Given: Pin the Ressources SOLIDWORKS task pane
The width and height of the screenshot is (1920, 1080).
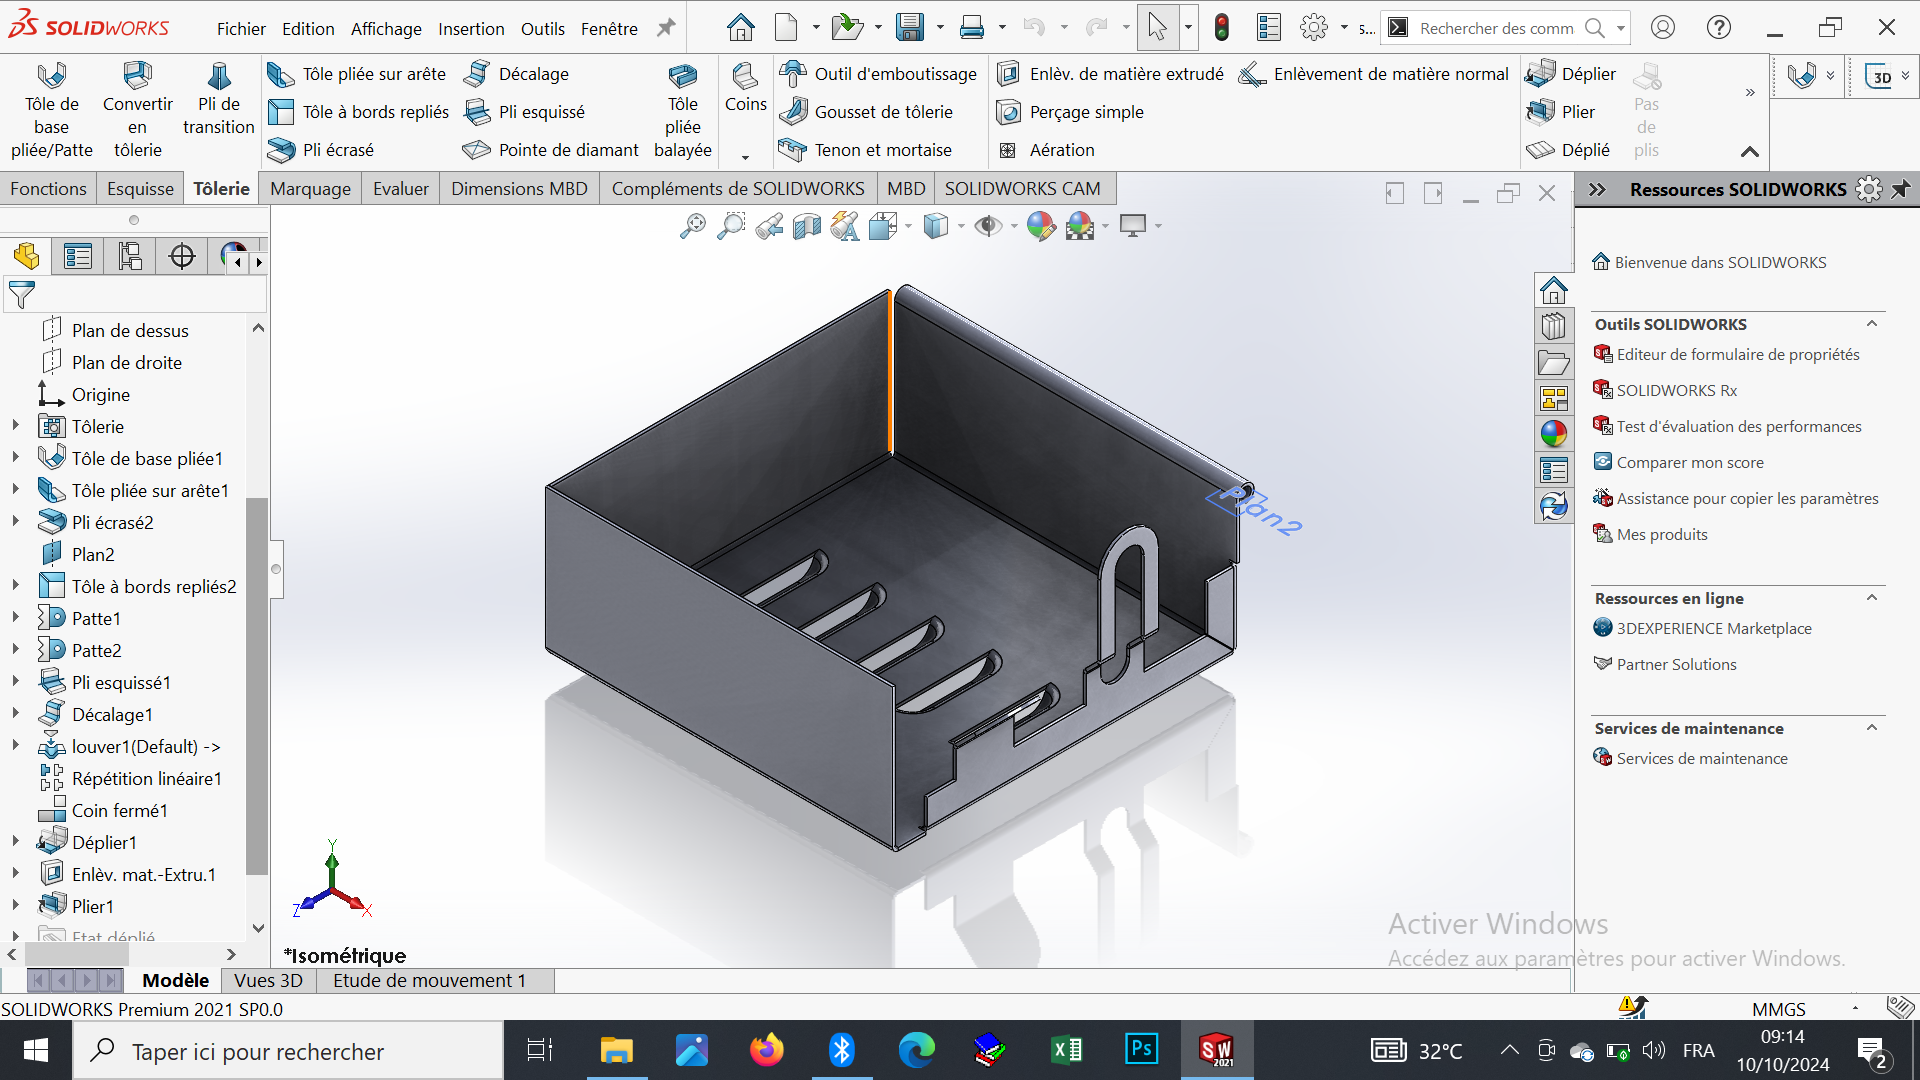Looking at the screenshot, I should pyautogui.click(x=1901, y=189).
